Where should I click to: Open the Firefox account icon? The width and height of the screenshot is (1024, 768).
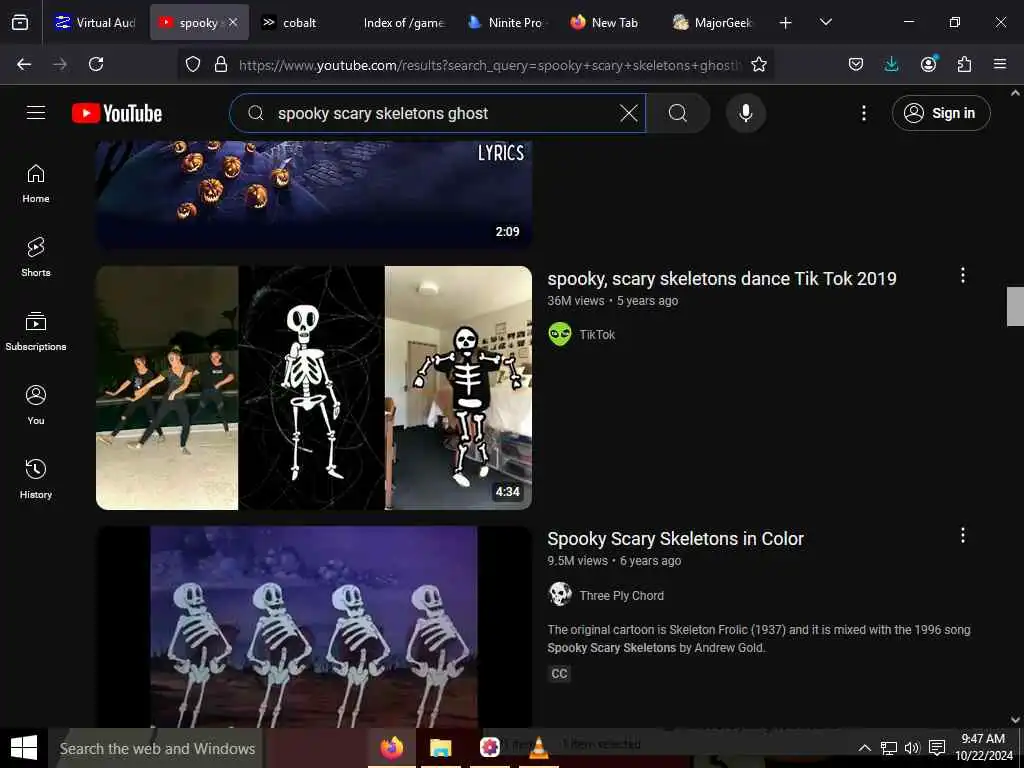[x=928, y=64]
